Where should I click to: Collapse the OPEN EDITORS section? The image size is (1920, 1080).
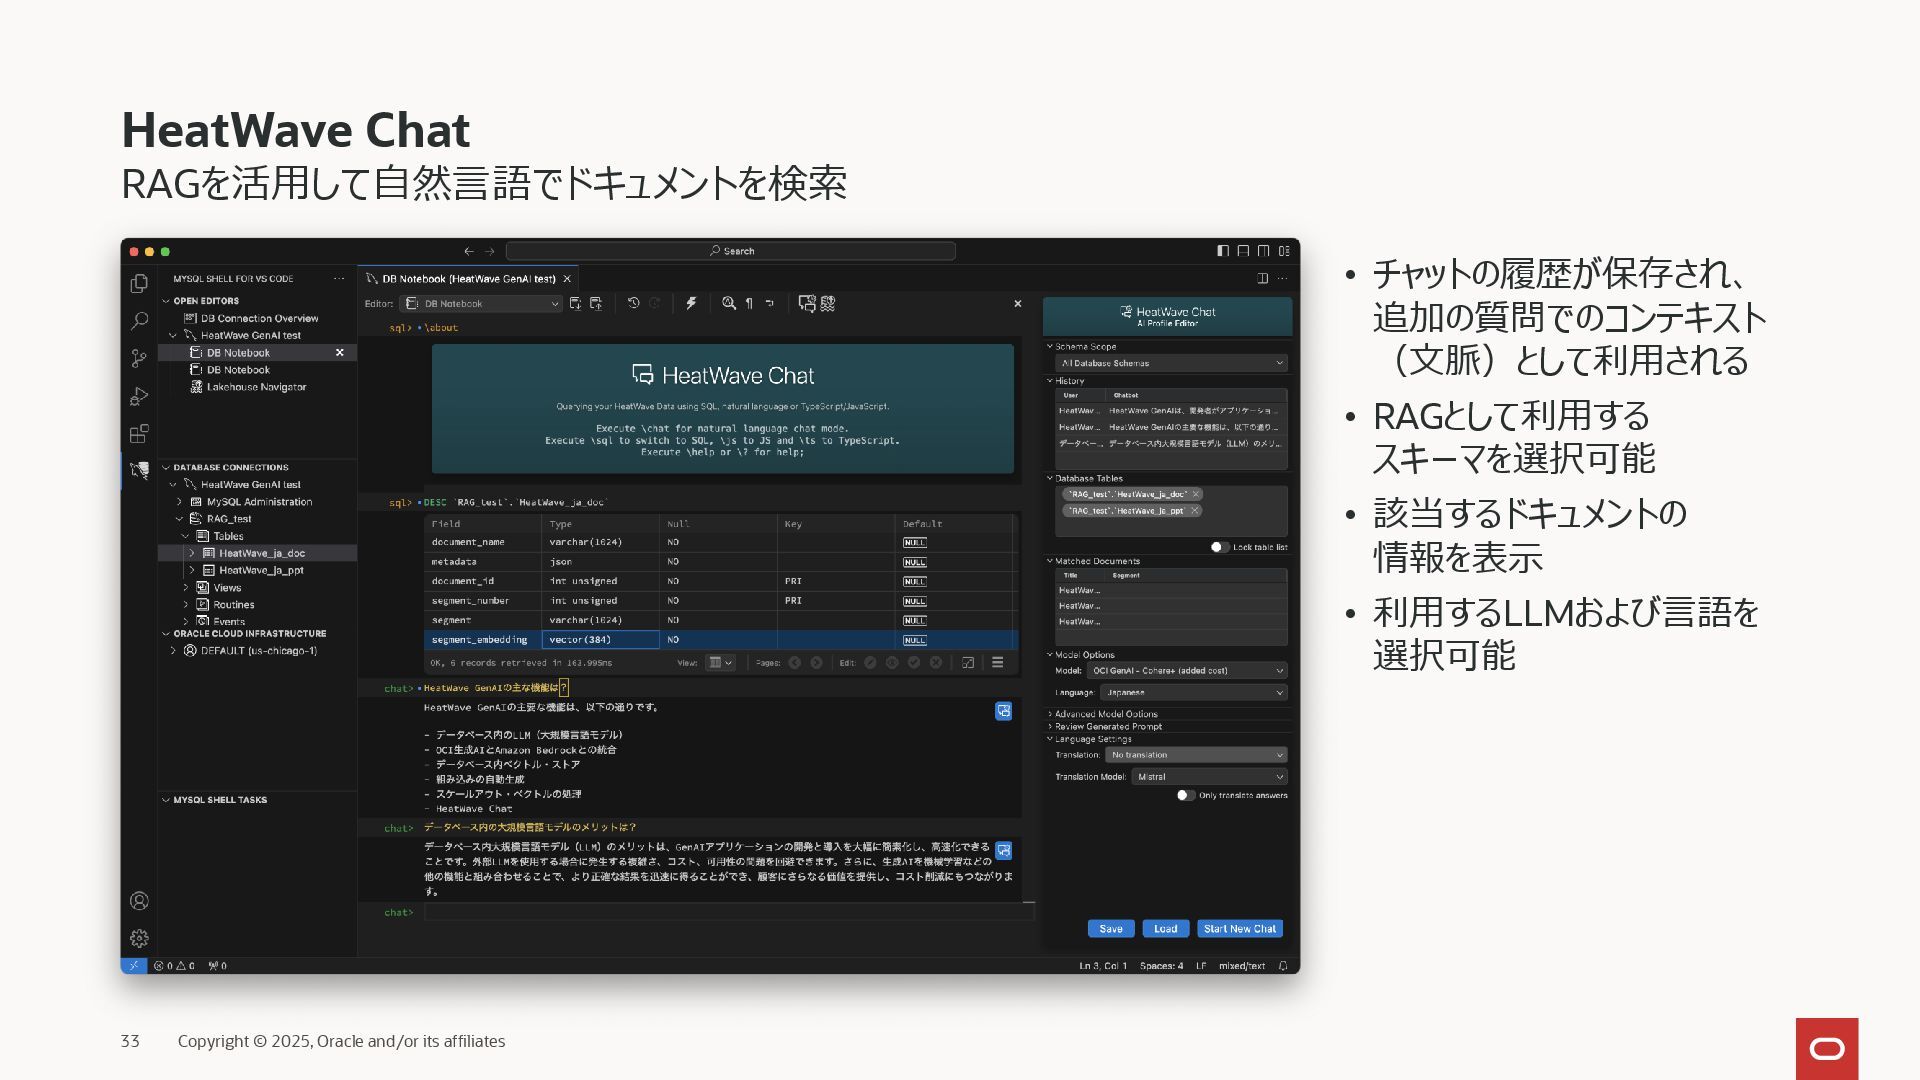click(x=205, y=301)
